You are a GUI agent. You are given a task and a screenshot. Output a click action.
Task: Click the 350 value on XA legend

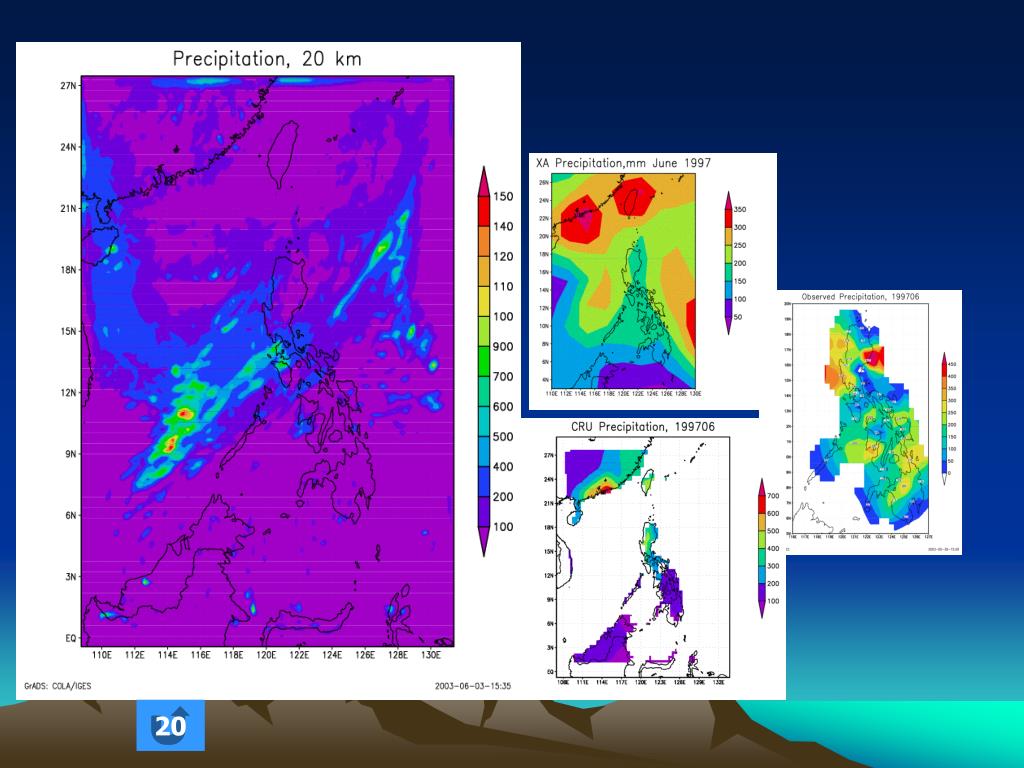[x=739, y=209]
